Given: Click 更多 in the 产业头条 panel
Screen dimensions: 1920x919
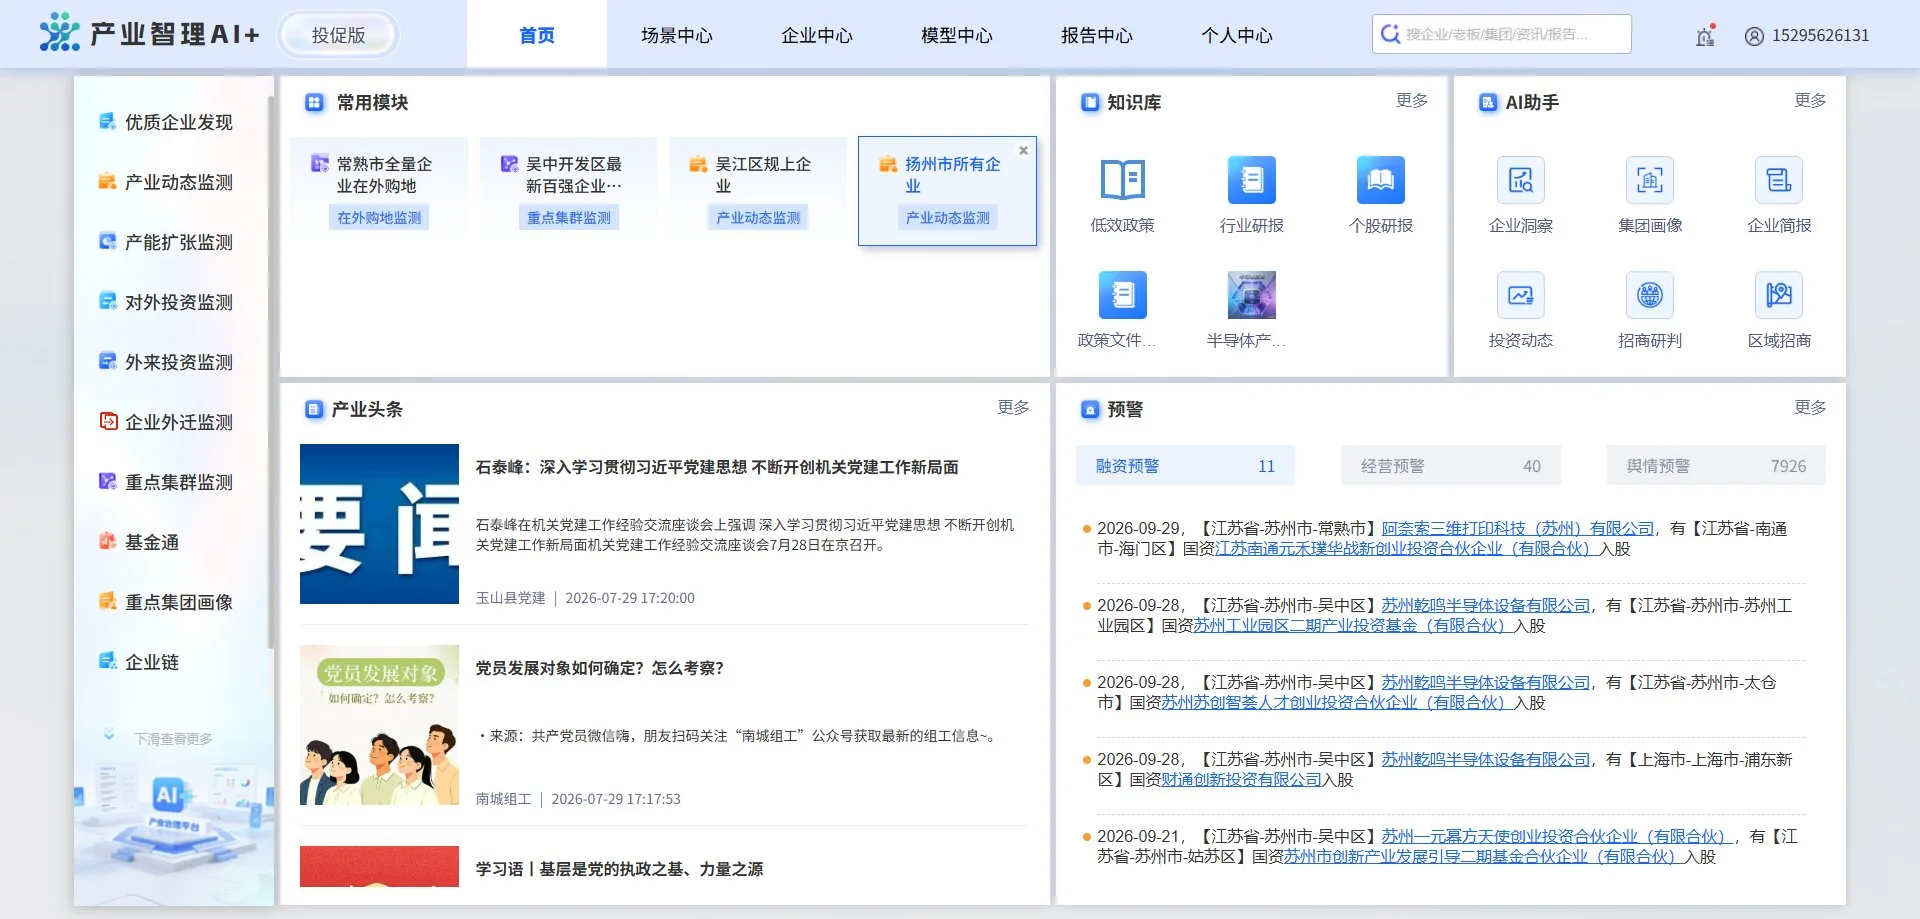Looking at the screenshot, I should click(x=1013, y=408).
